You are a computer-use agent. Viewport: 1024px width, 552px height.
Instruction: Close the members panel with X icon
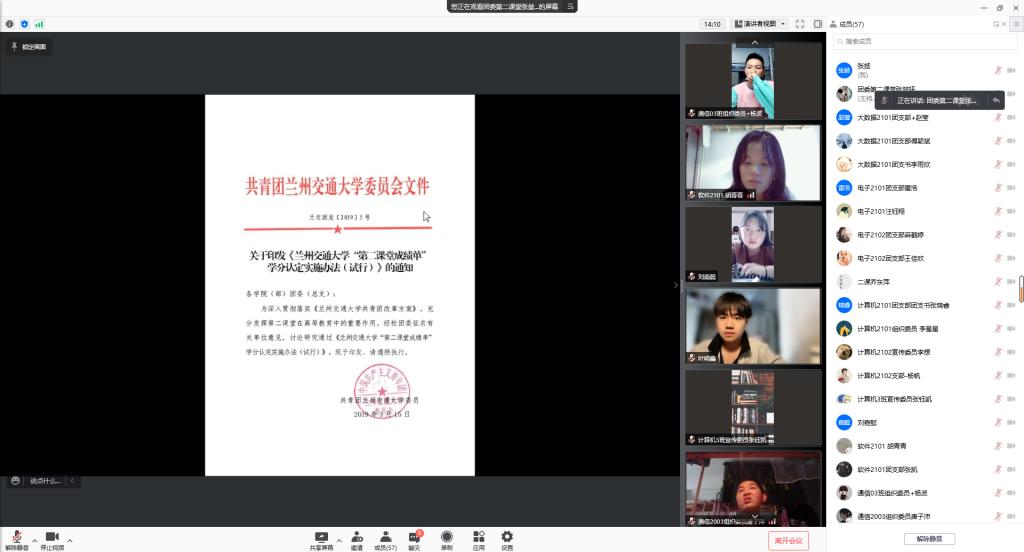coord(1004,24)
